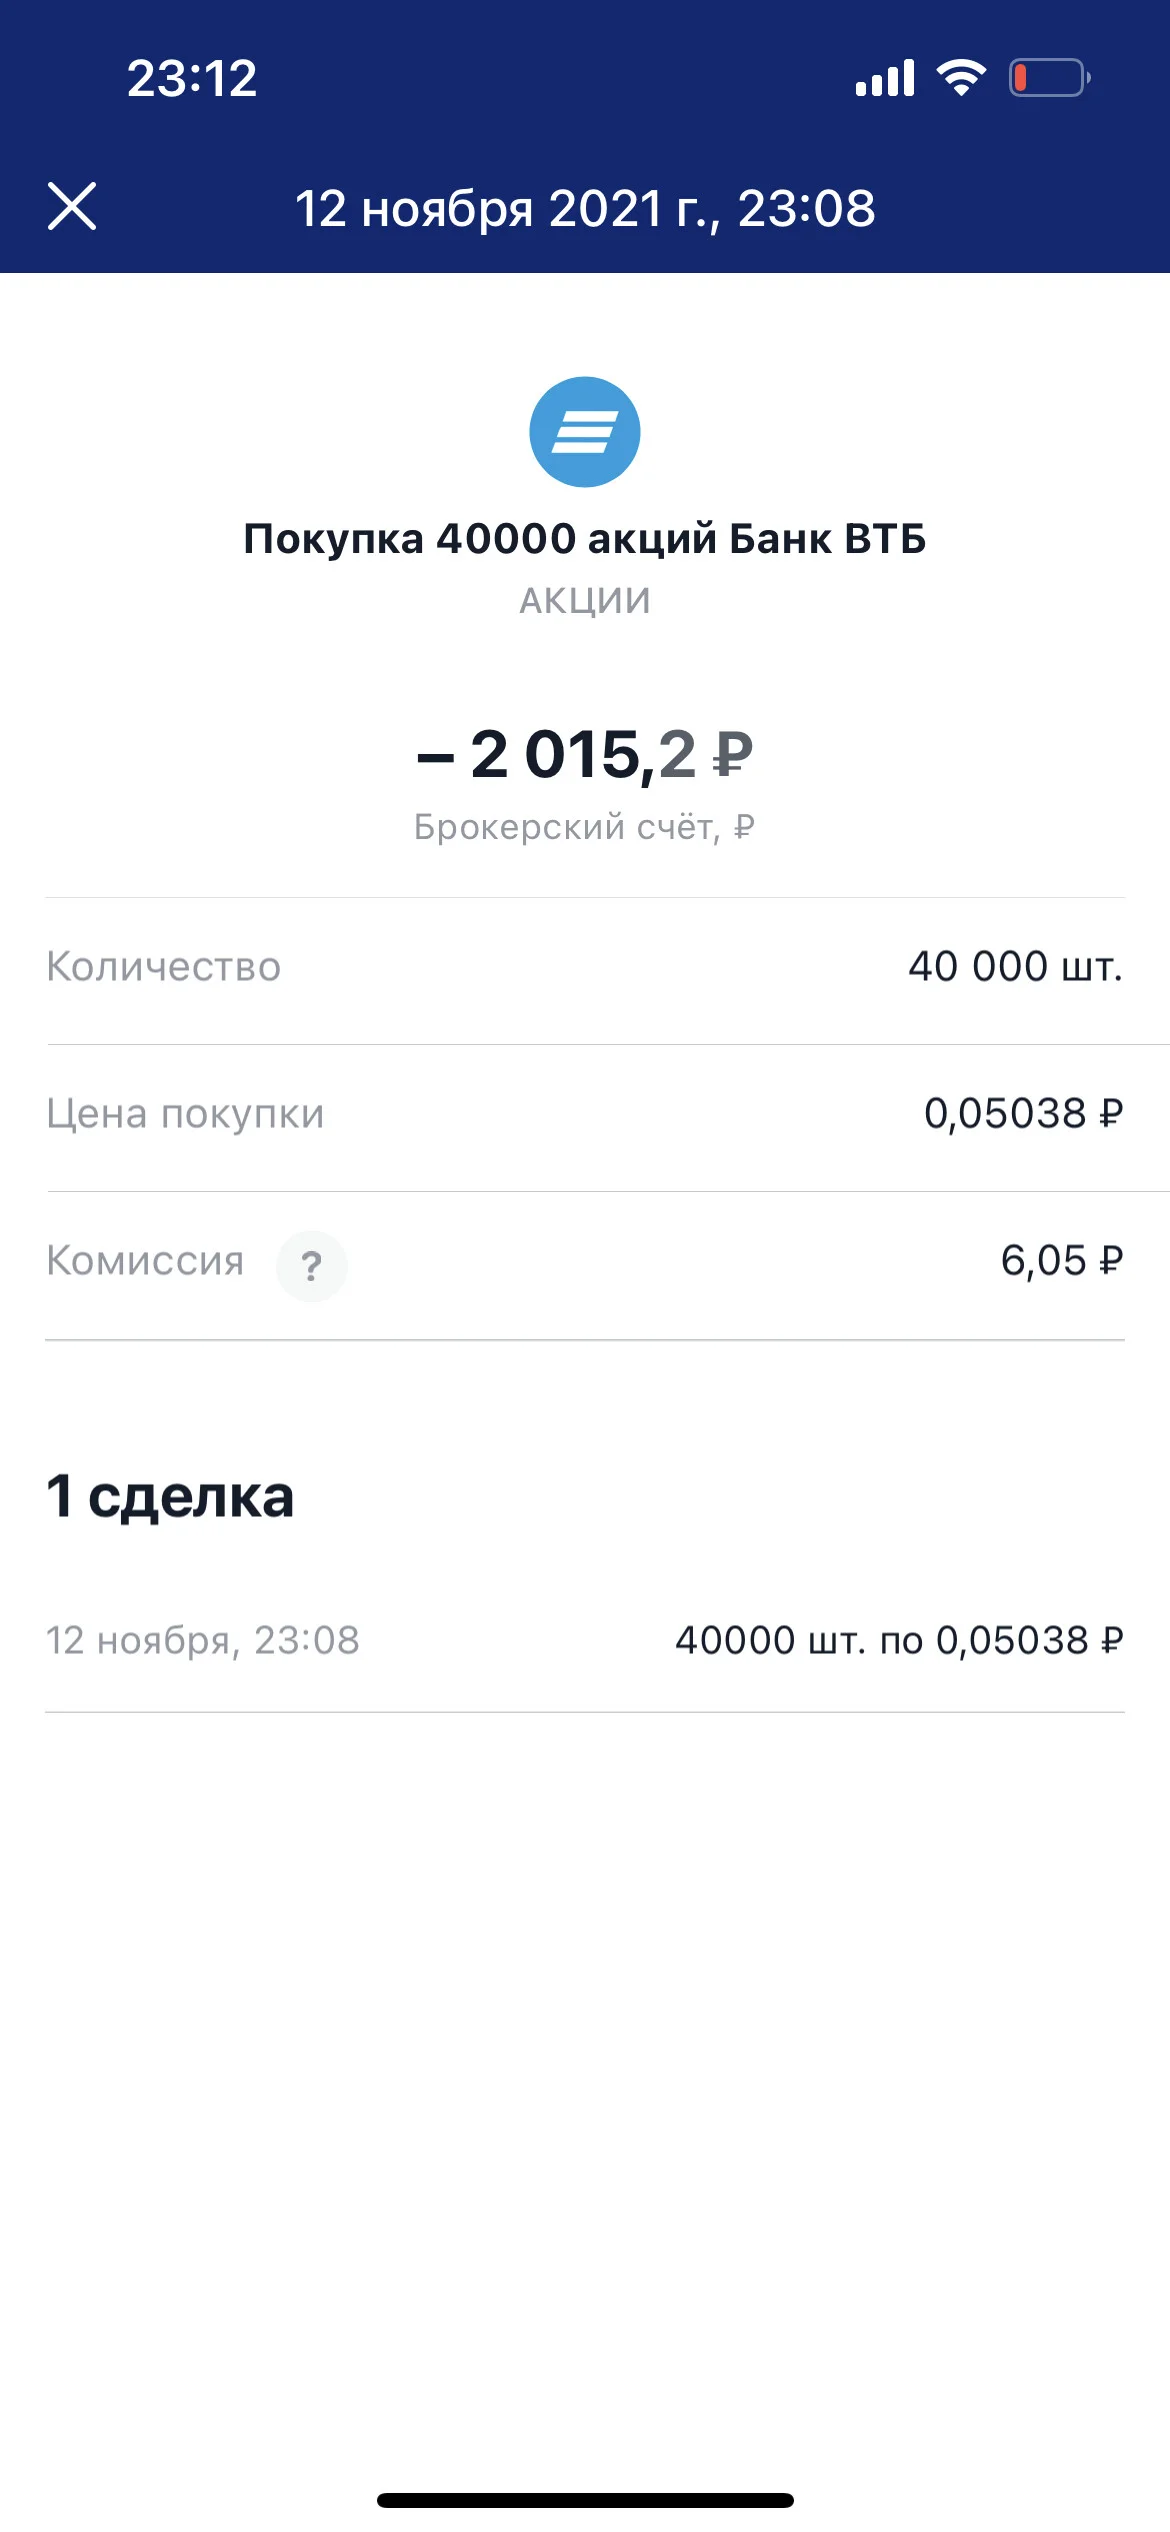The height and width of the screenshot is (2532, 1170).
Task: Tap the total amount −2 015,2 ₽
Action: coord(585,753)
